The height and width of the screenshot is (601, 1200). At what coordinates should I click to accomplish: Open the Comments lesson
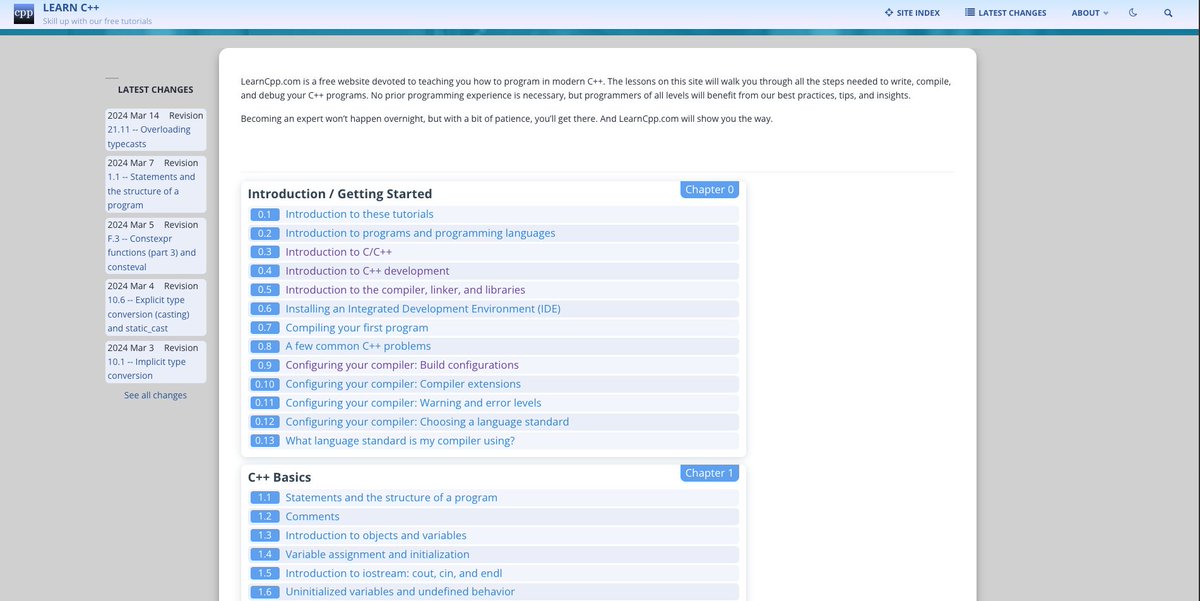[312, 517]
